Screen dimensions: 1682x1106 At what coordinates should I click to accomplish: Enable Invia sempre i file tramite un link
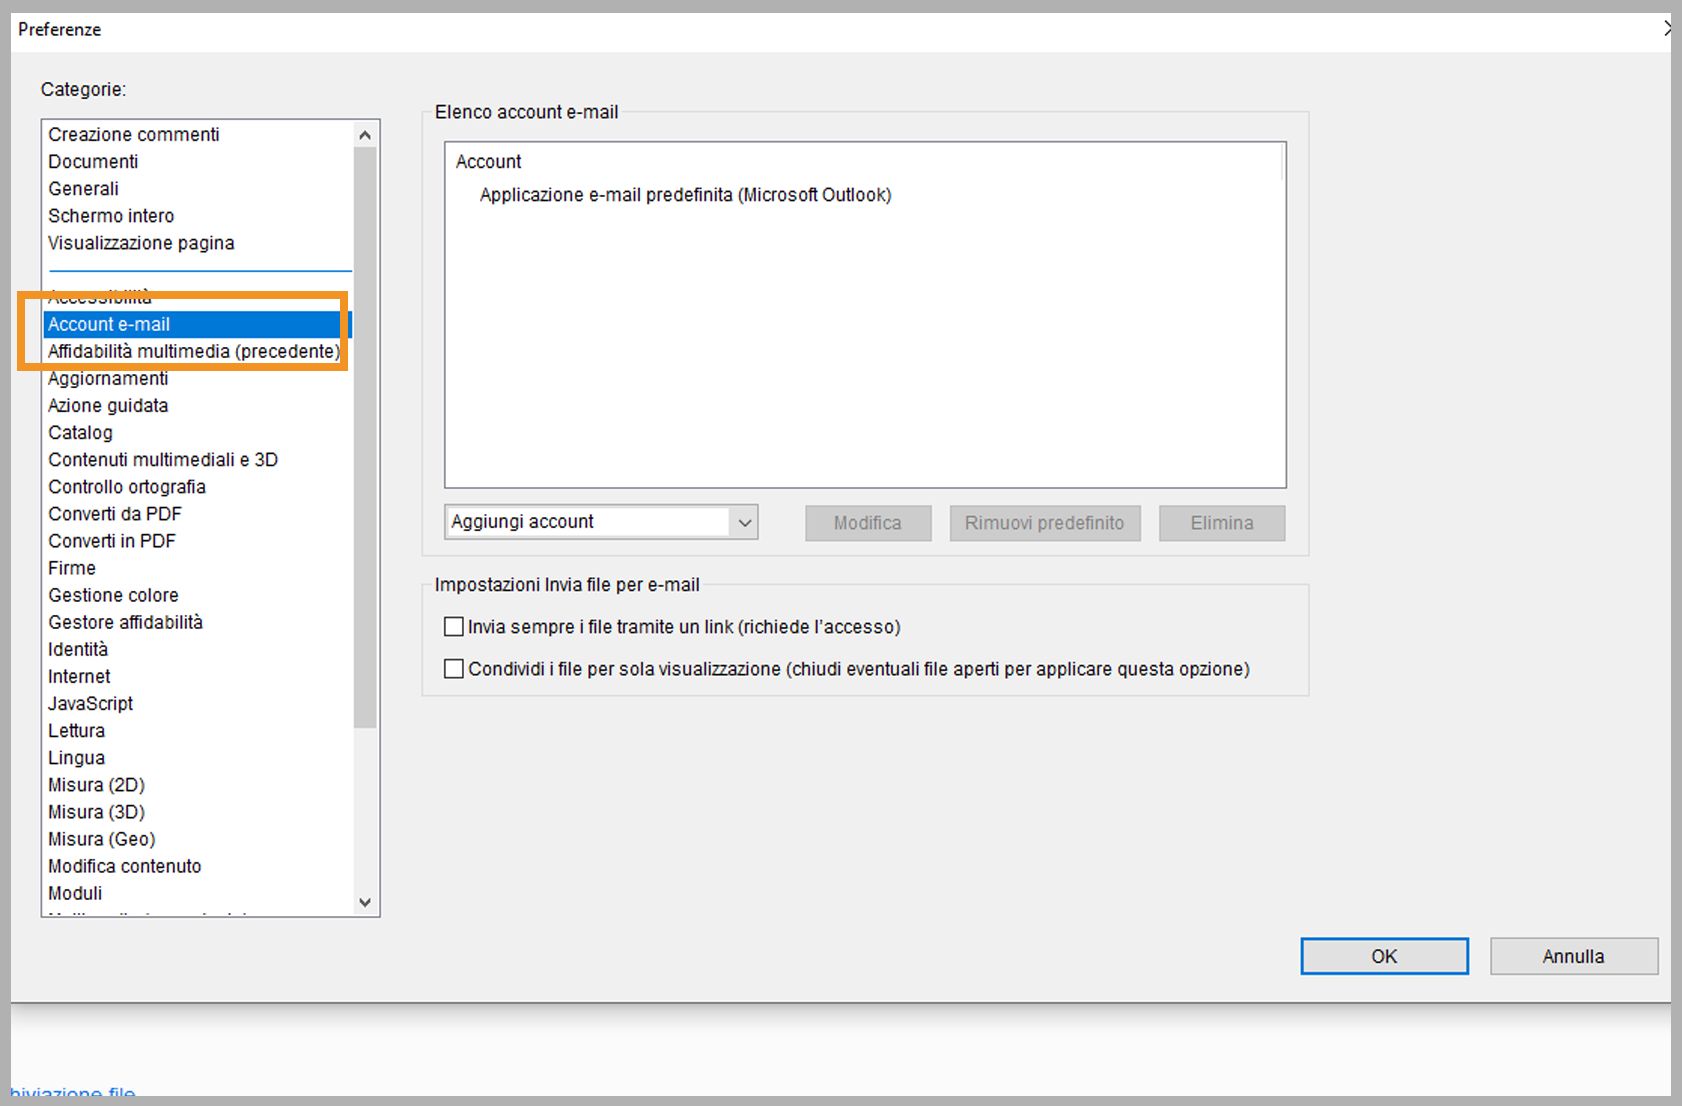click(x=453, y=626)
